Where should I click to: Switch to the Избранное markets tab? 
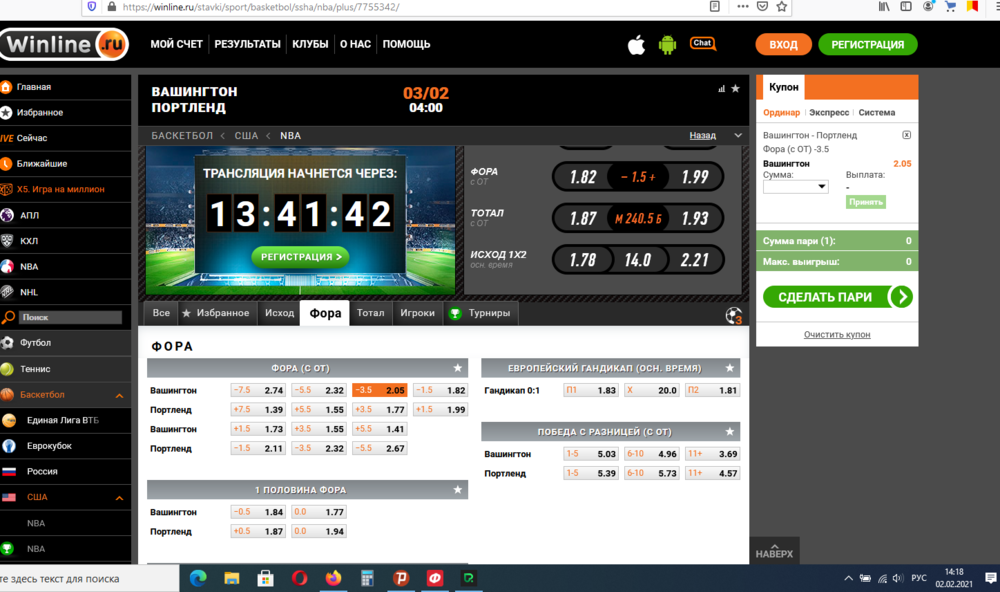pyautogui.click(x=216, y=313)
